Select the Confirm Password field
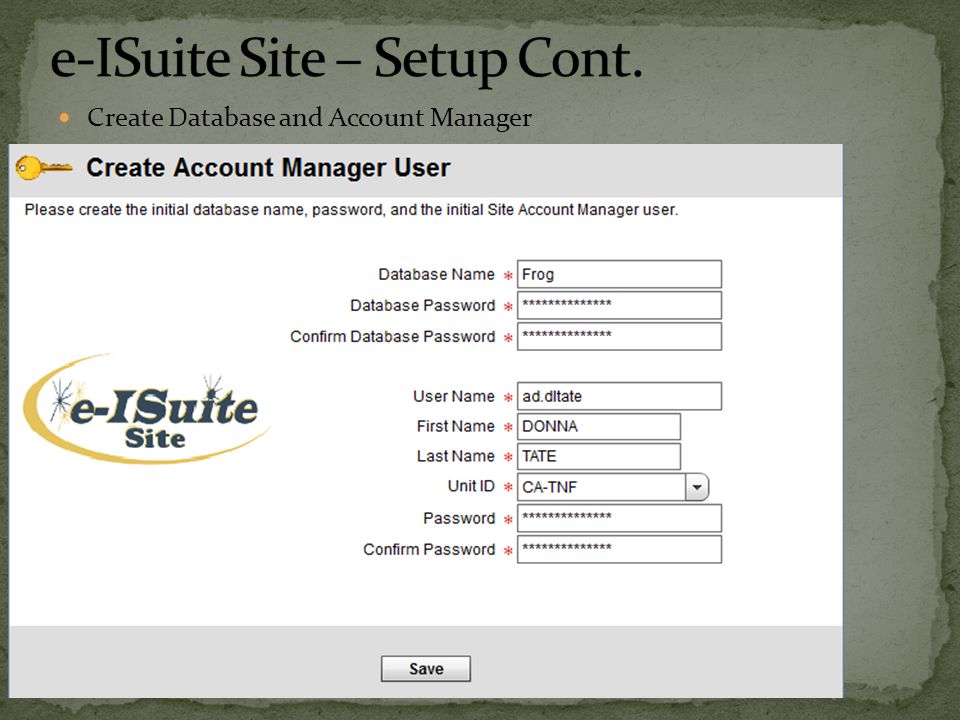This screenshot has height=720, width=960. point(619,549)
